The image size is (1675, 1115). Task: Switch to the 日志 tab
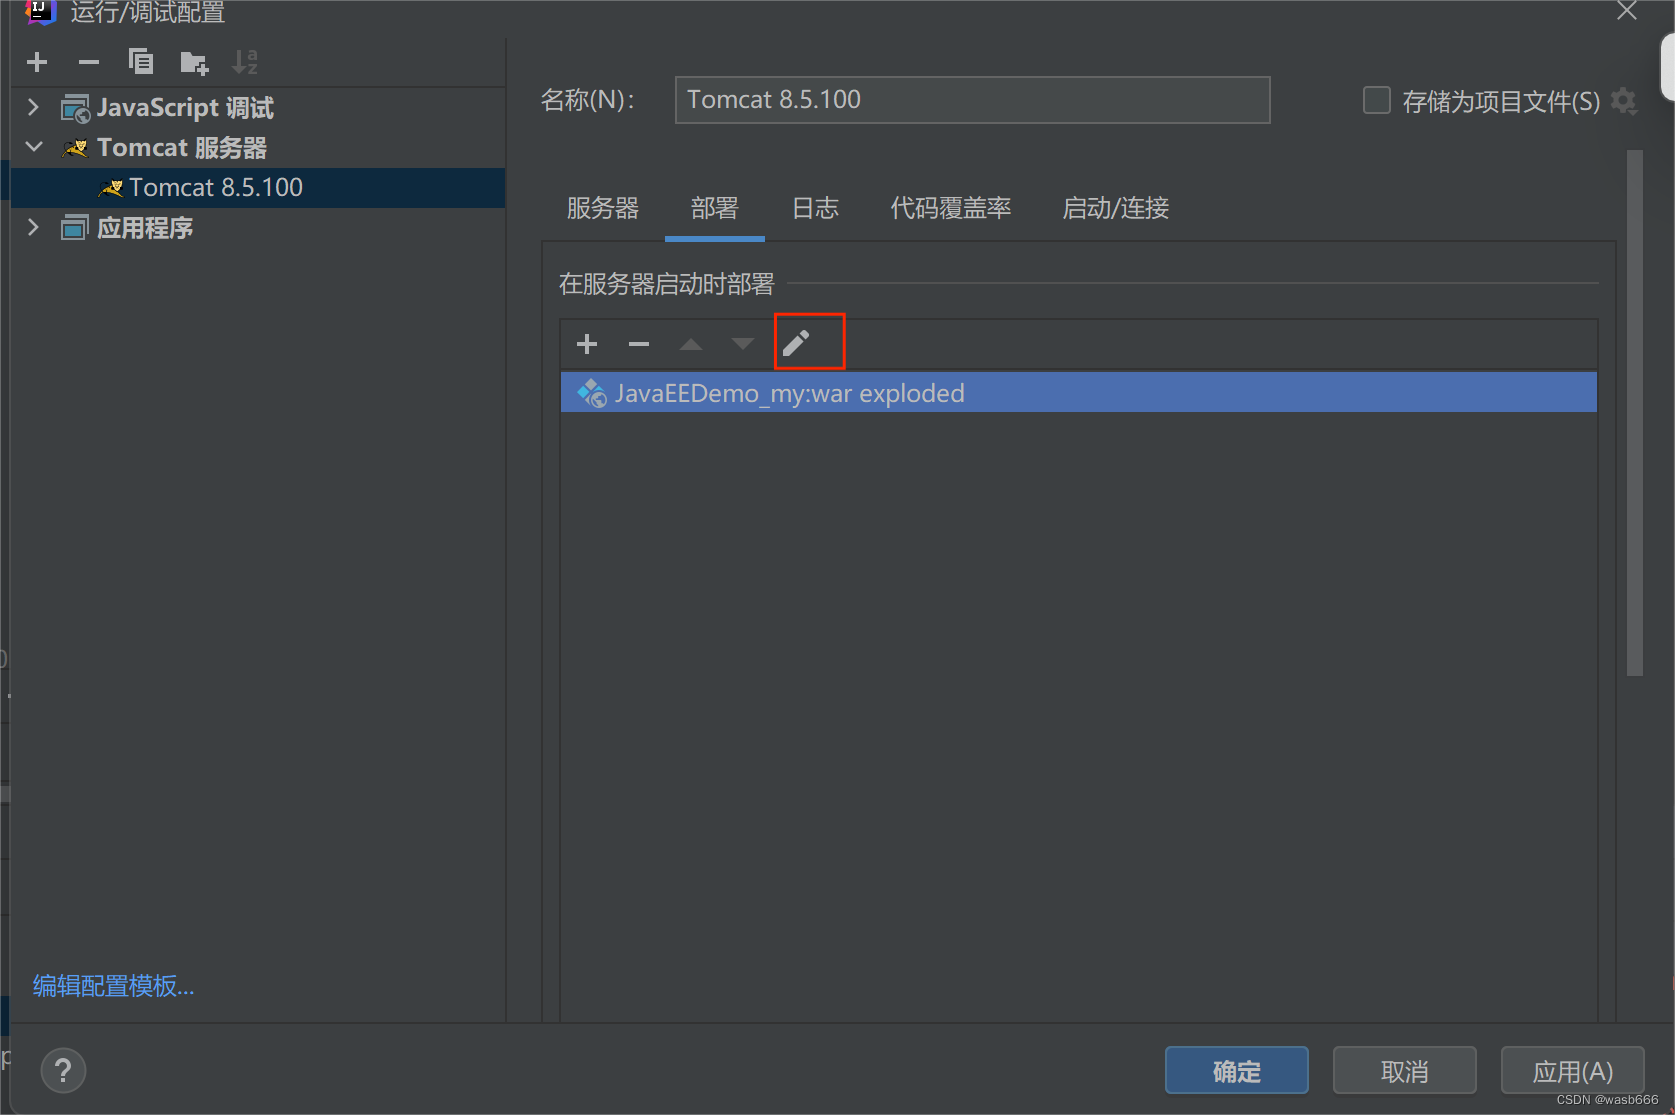[814, 208]
